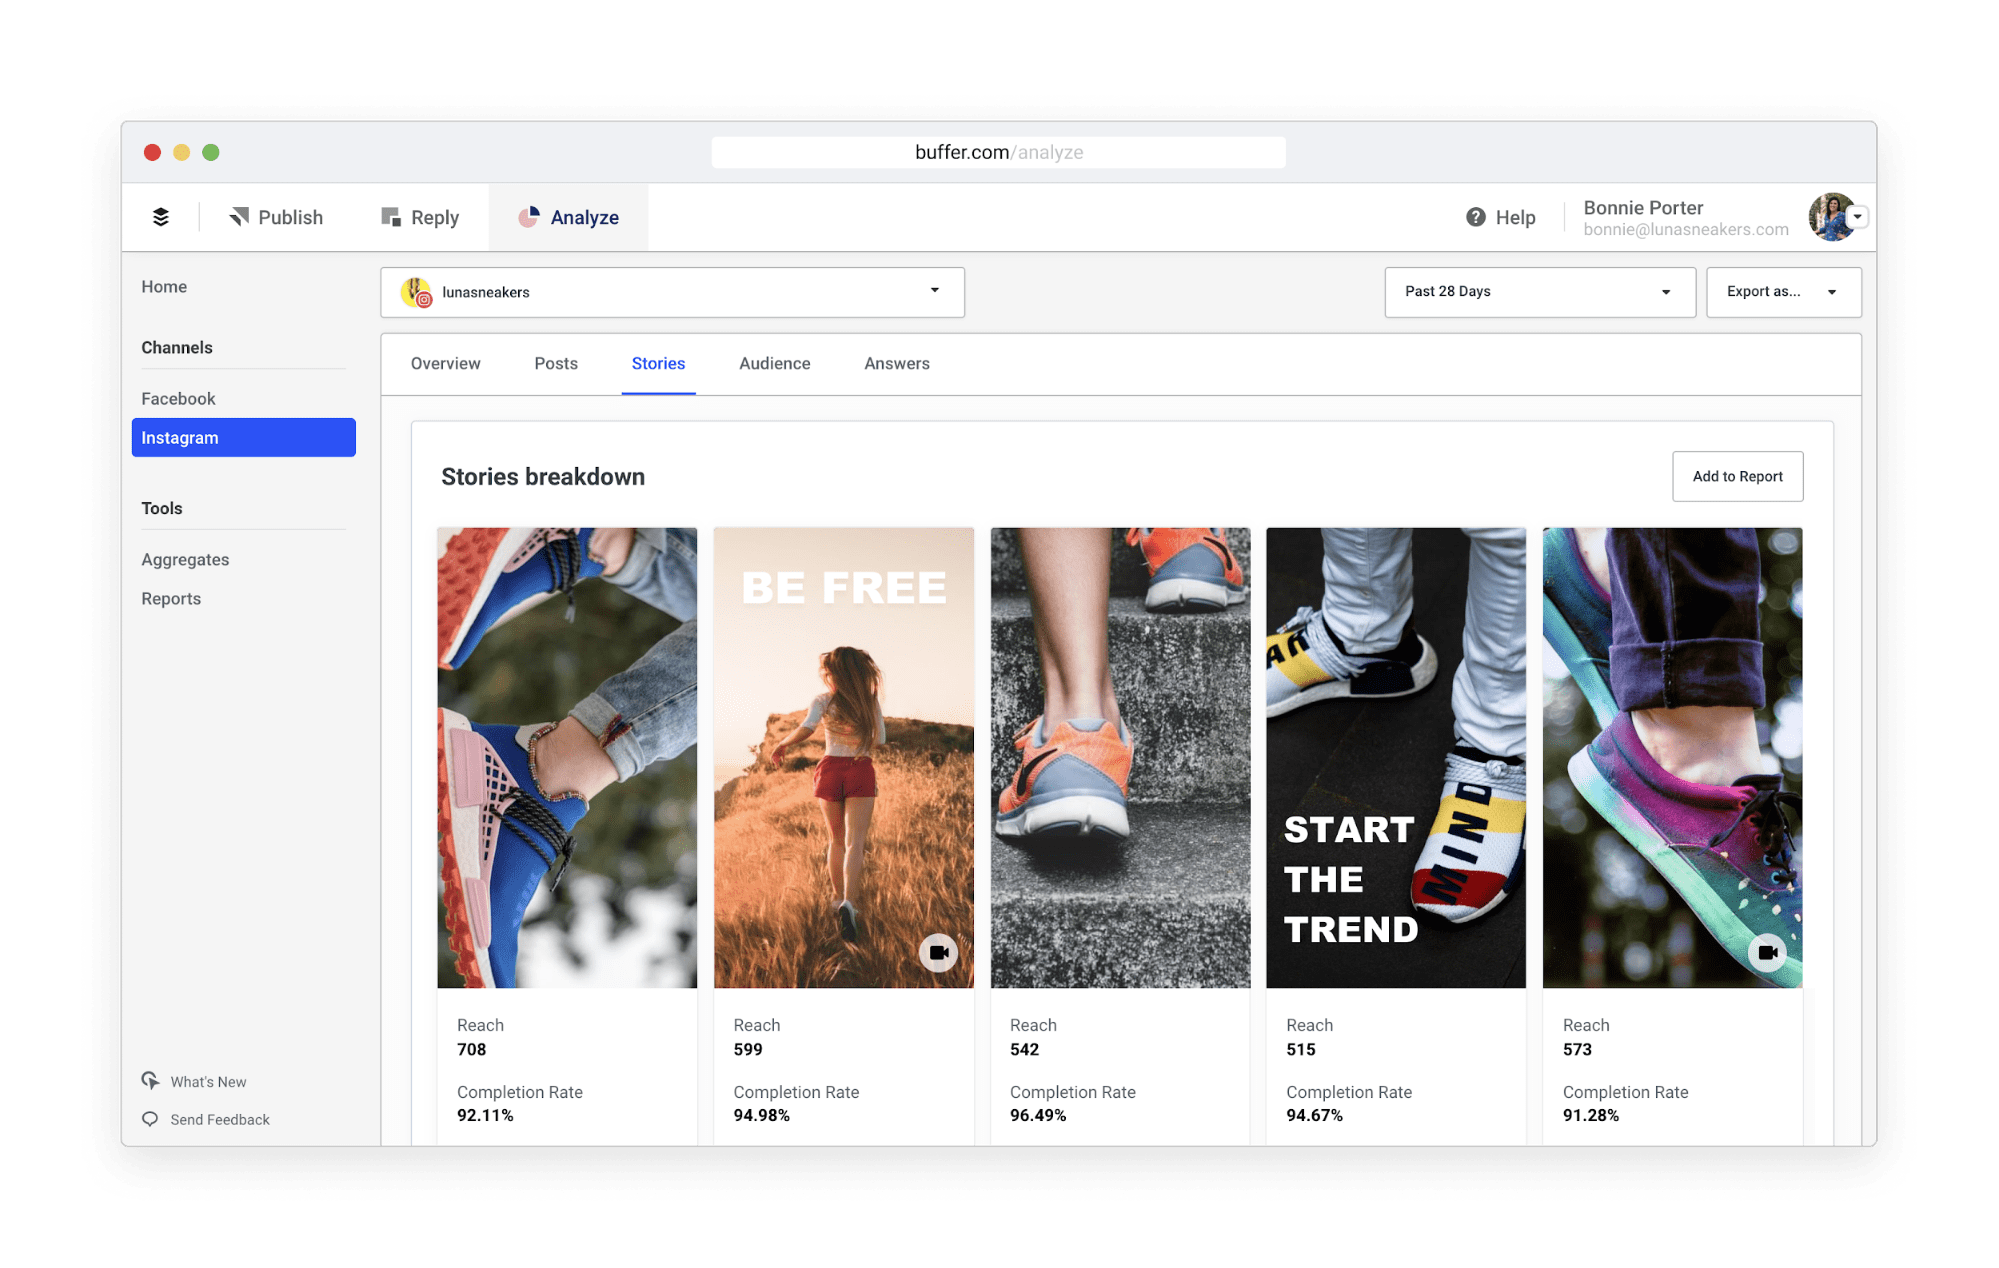This screenshot has height=1268, width=1999.
Task: Switch to the Posts tab
Action: coord(556,364)
